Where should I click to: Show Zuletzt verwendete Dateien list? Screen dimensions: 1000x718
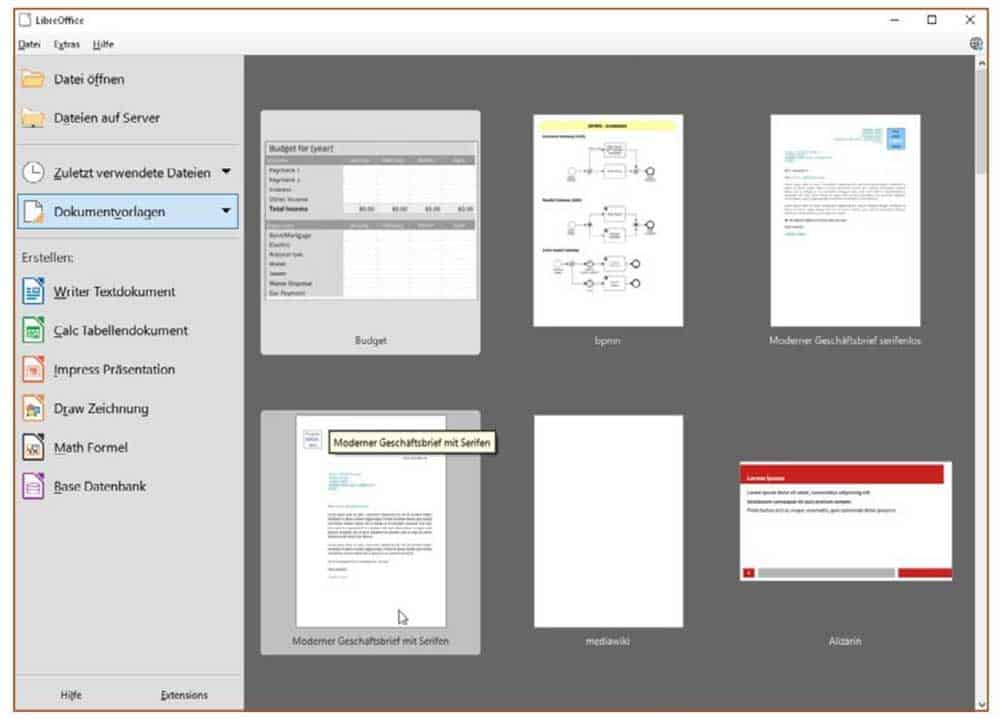click(x=128, y=172)
